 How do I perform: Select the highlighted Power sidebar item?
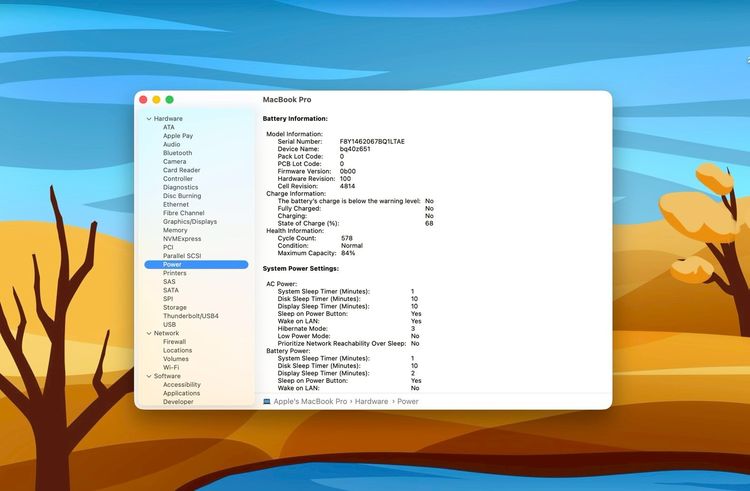tap(173, 264)
